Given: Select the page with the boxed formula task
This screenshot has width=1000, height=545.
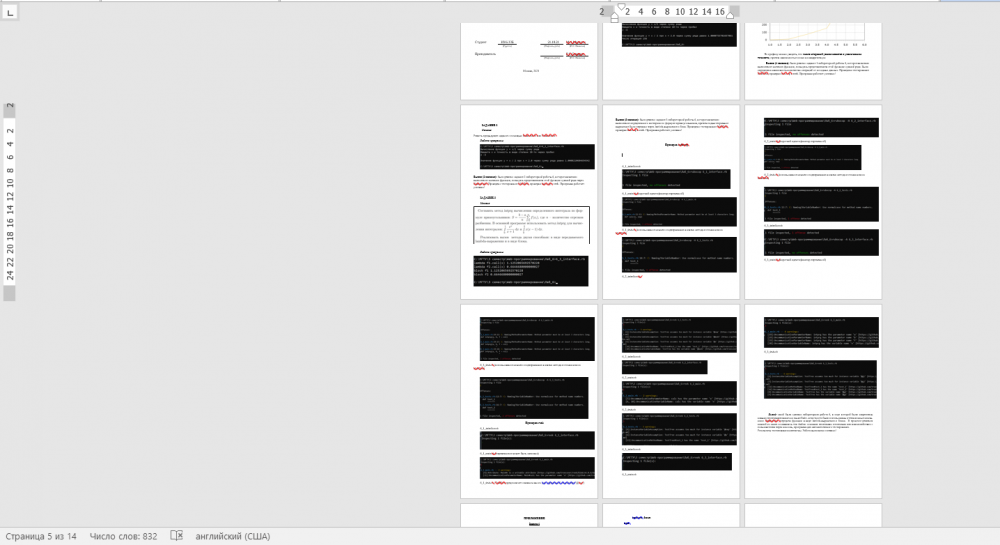Looking at the screenshot, I should 529,202.
